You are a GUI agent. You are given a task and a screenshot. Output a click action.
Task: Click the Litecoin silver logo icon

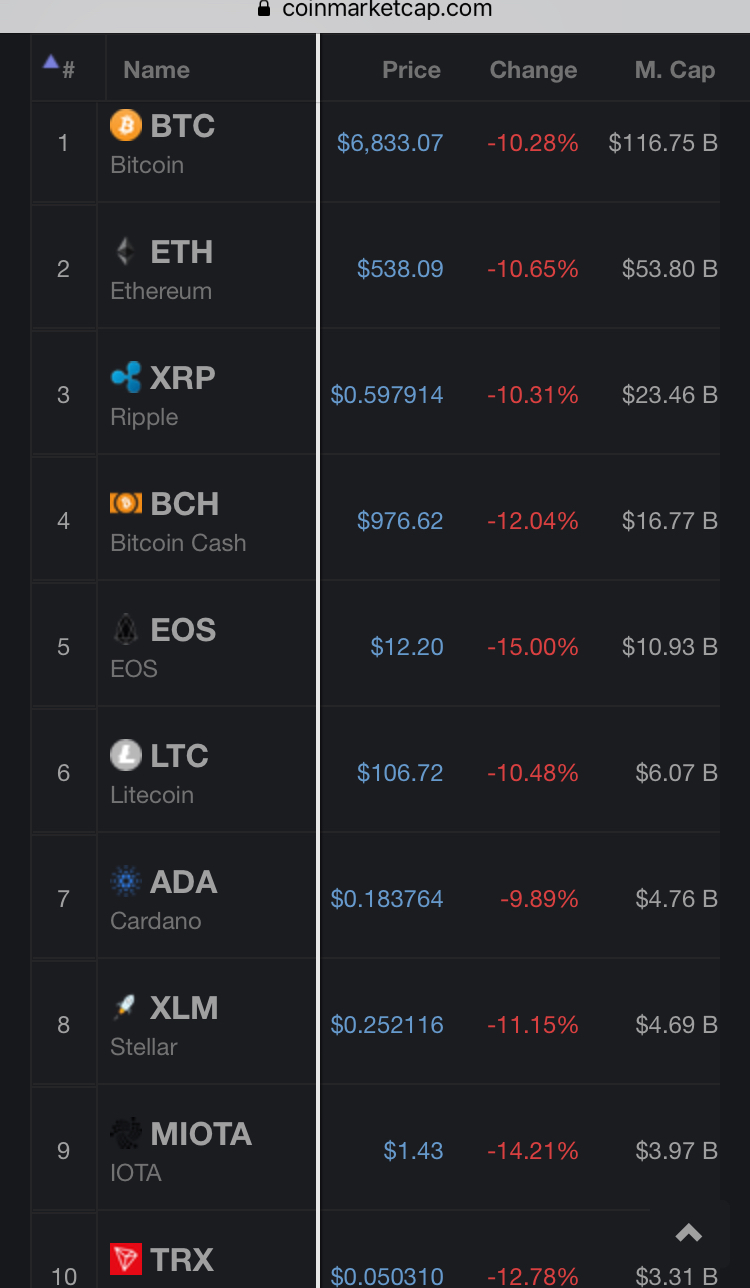[126, 755]
